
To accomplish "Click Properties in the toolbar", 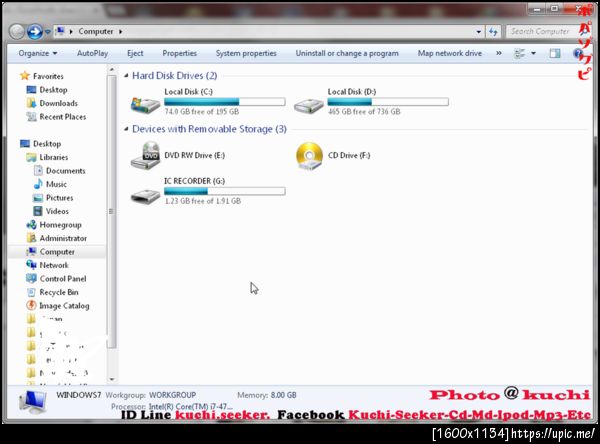I will pyautogui.click(x=179, y=53).
